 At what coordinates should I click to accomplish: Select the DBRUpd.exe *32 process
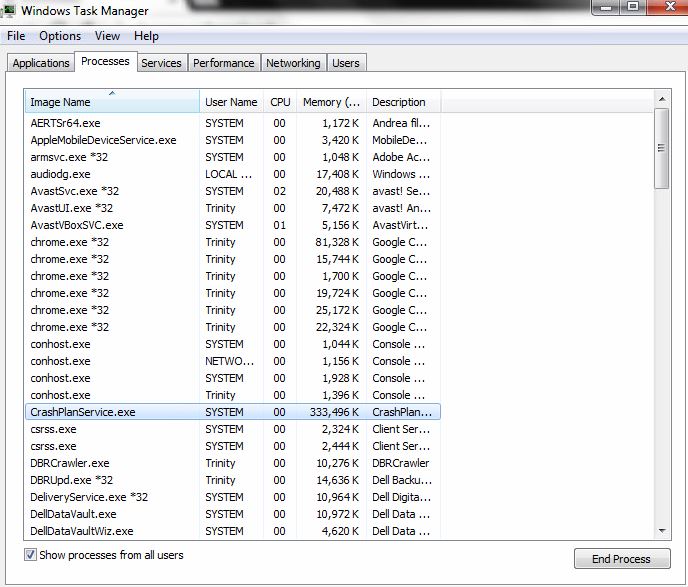pos(233,480)
